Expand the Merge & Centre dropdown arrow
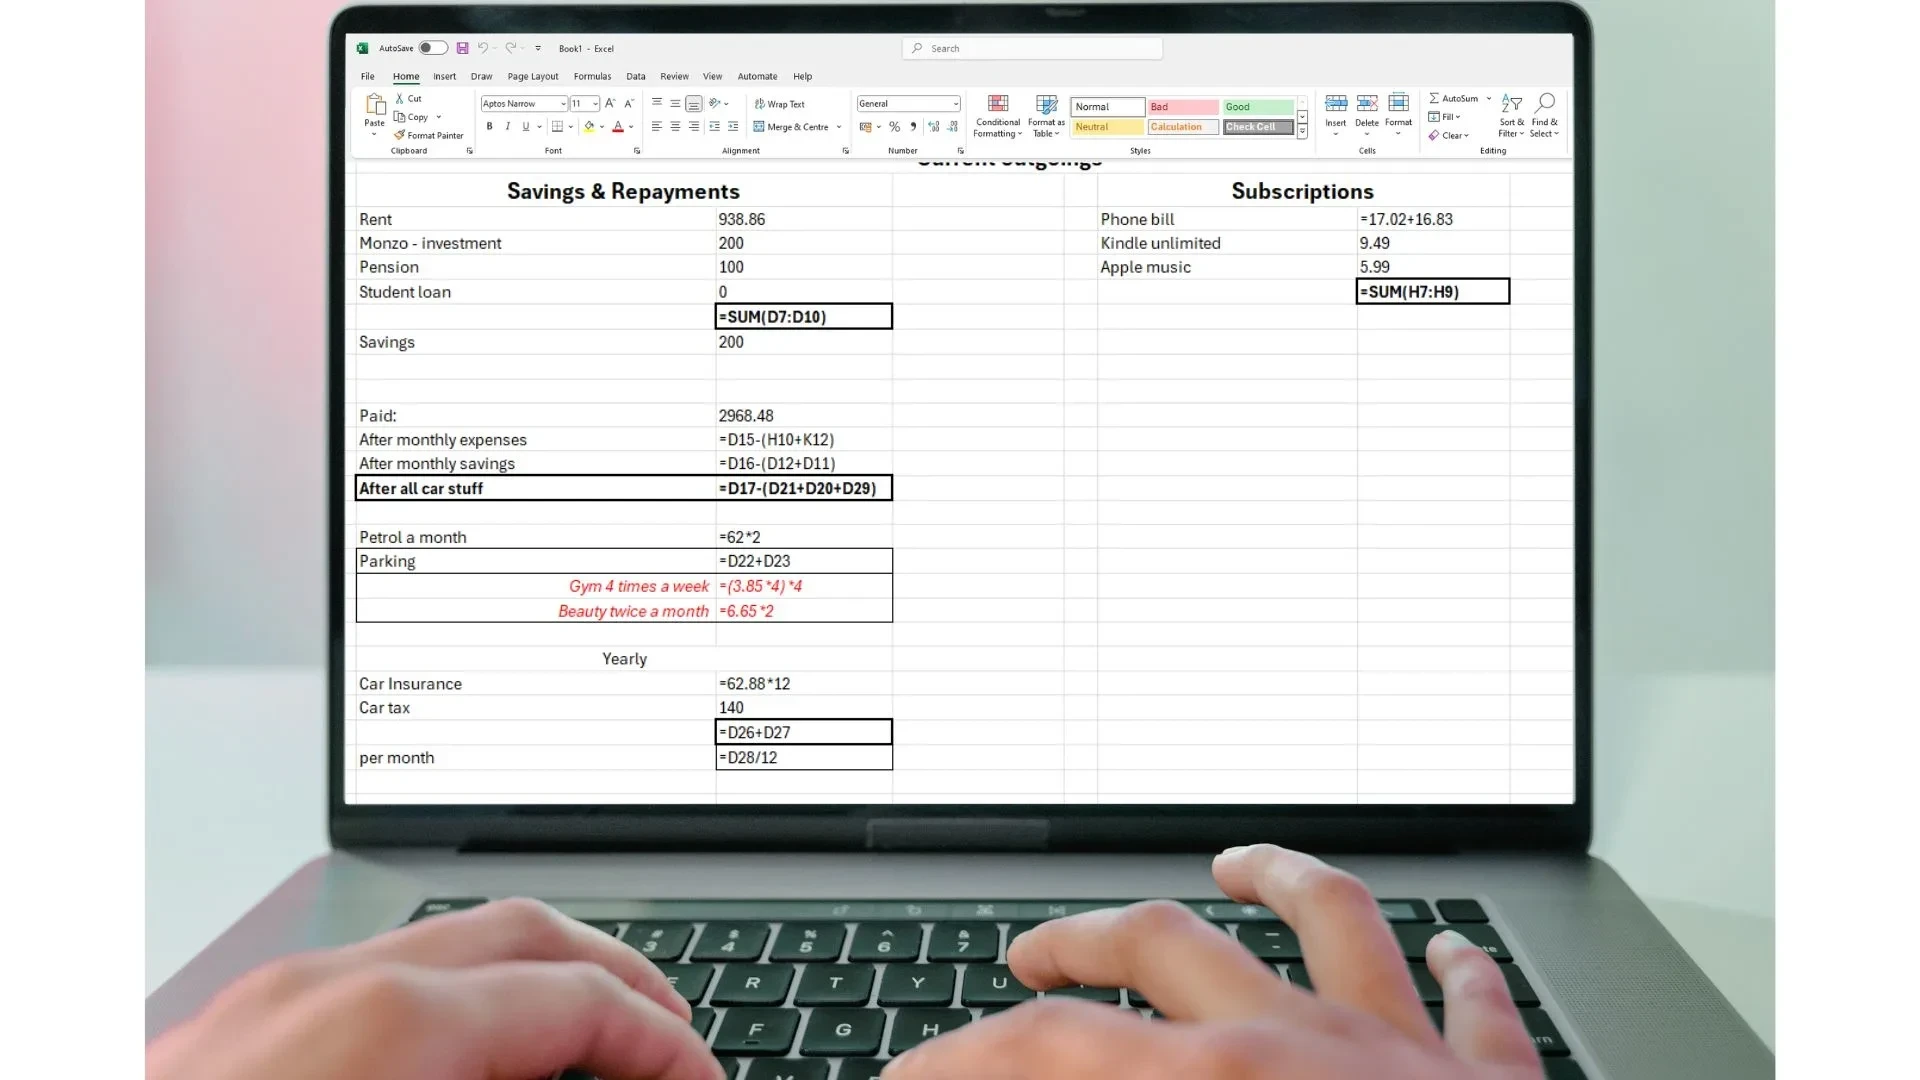 pyautogui.click(x=839, y=127)
